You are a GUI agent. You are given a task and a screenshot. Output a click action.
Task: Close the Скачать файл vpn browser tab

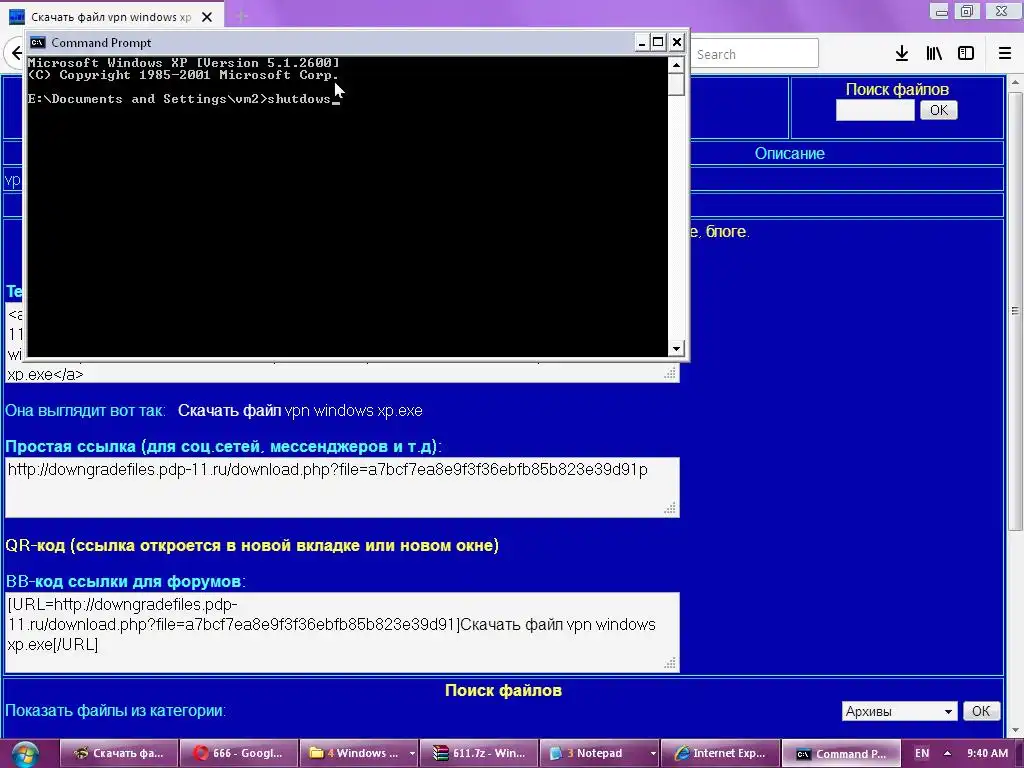(x=207, y=17)
